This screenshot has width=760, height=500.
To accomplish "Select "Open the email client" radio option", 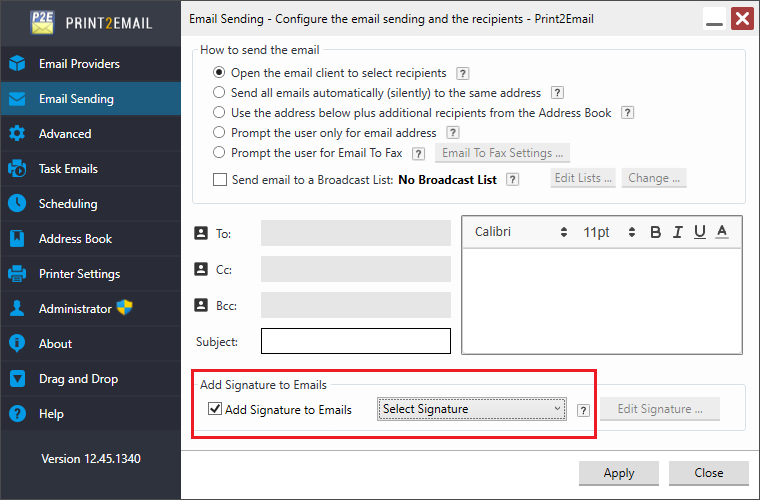I will point(219,73).
